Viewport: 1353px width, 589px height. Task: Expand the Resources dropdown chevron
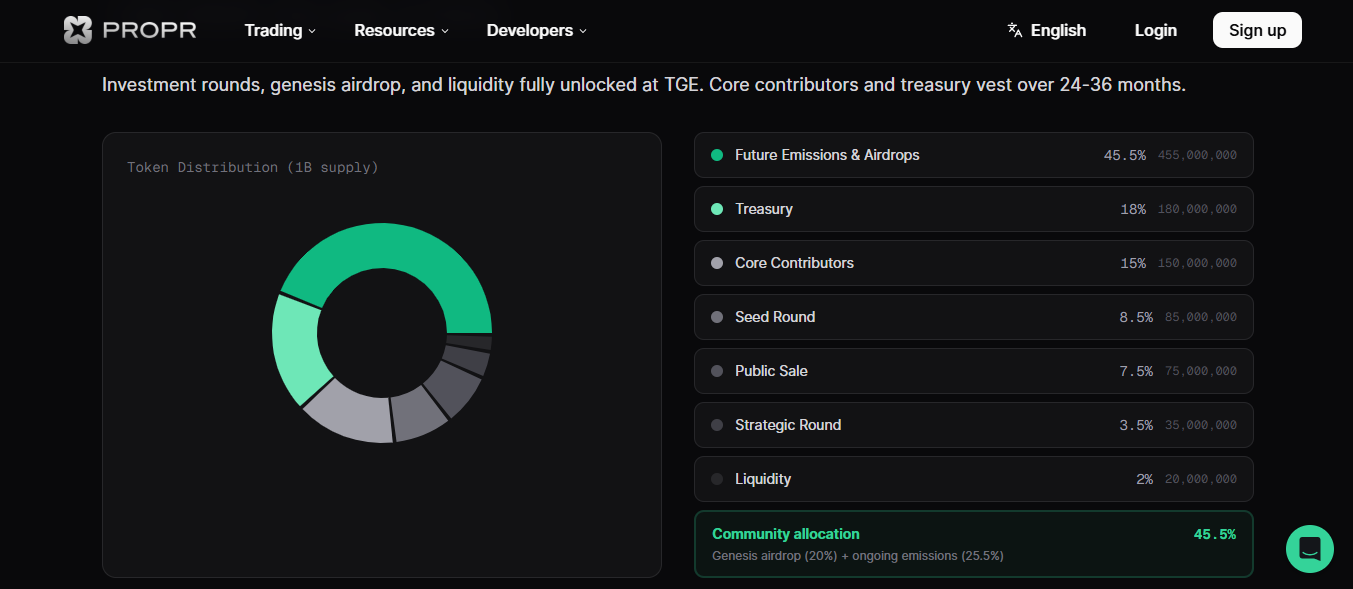pos(444,31)
